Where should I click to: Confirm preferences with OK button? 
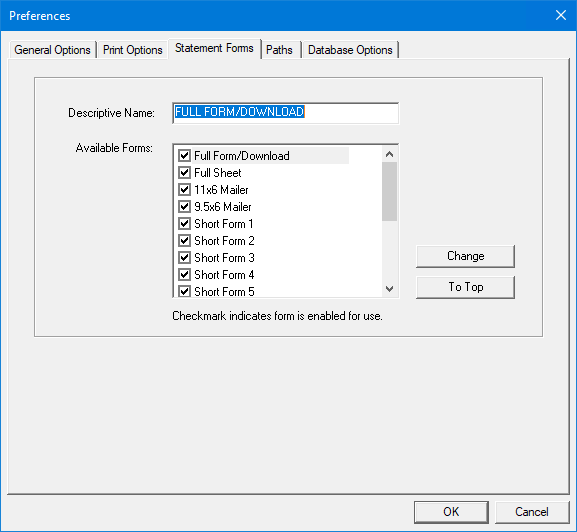451,512
